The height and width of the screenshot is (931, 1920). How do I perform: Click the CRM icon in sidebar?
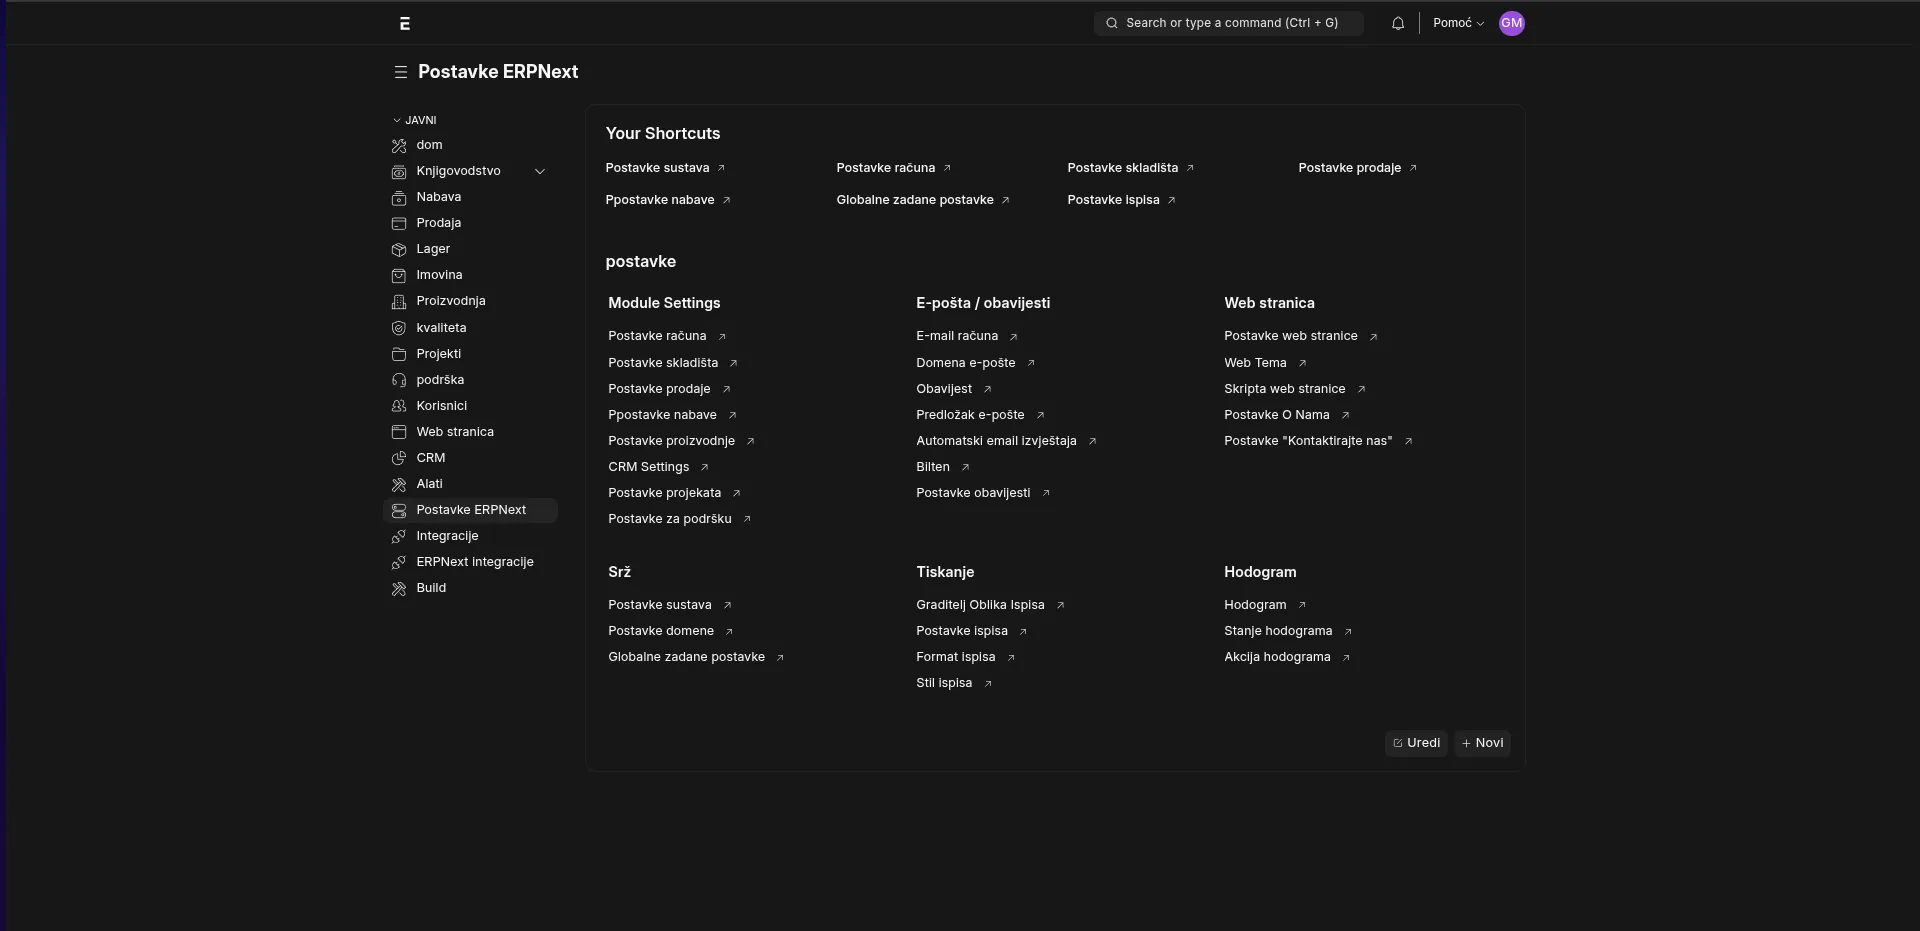399,458
